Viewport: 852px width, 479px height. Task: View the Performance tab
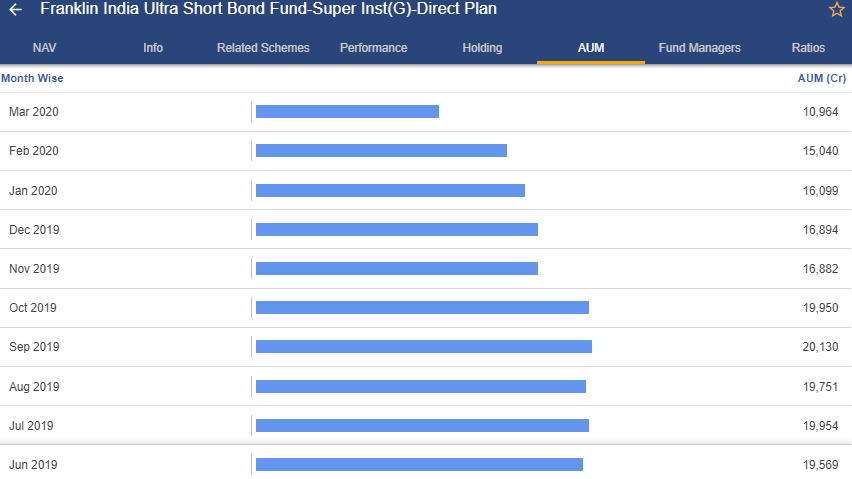374,48
